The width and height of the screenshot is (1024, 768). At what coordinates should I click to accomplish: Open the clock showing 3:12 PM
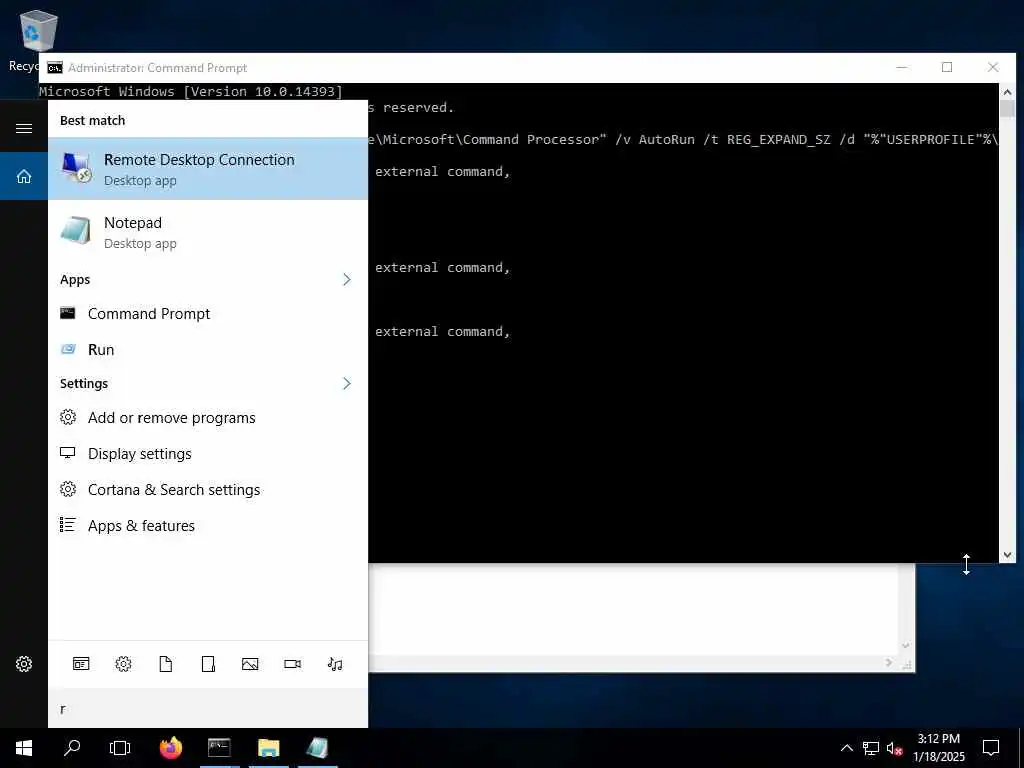coord(939,748)
